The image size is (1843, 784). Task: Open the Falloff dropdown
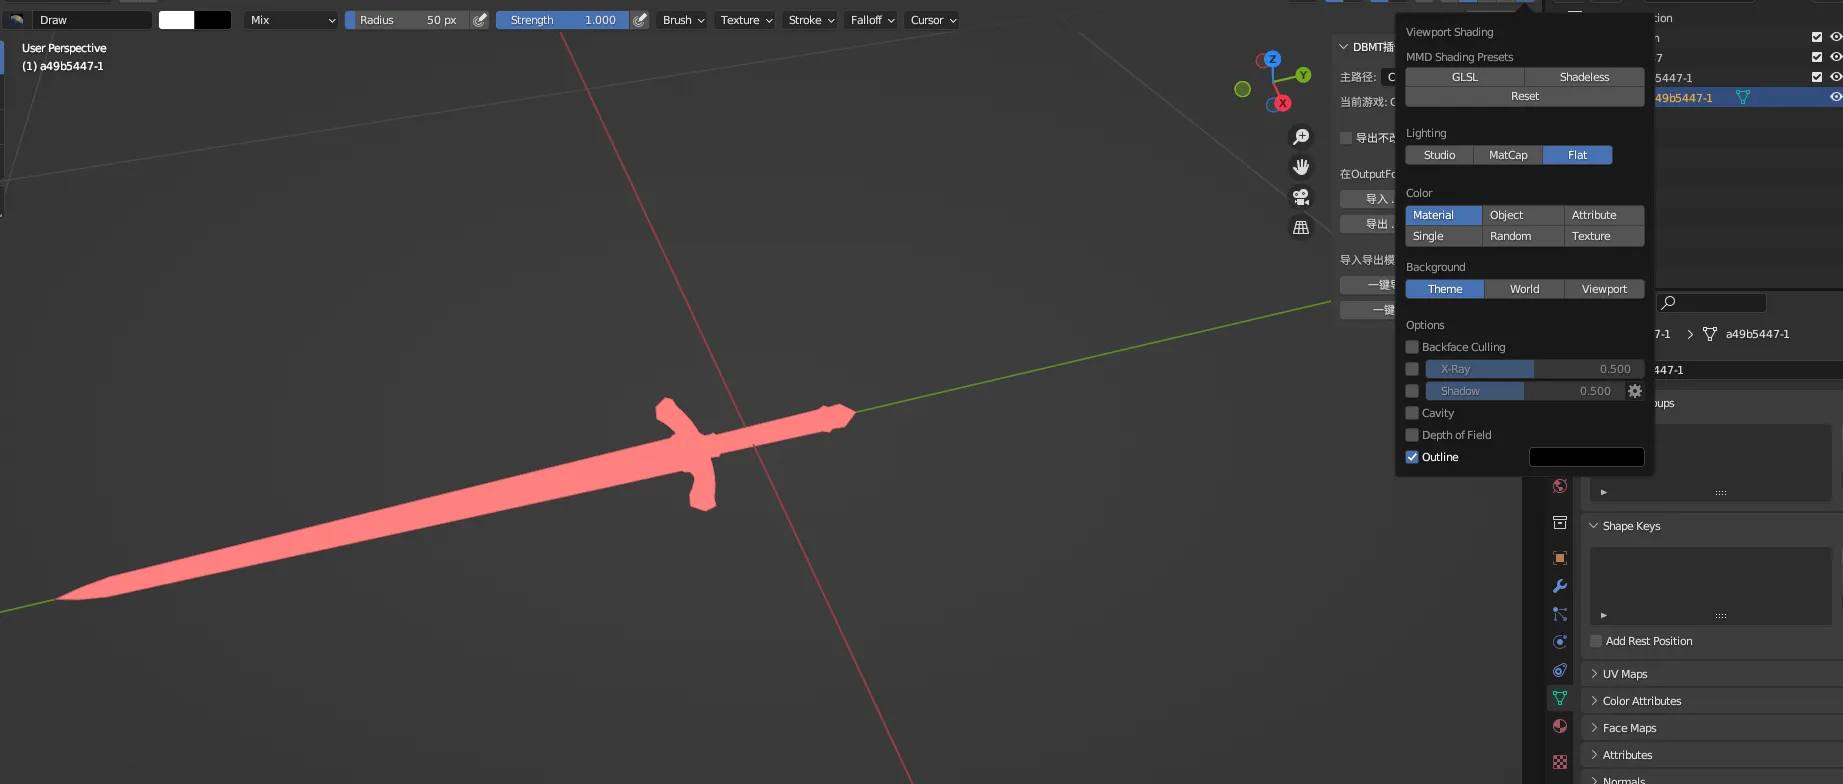pos(872,20)
